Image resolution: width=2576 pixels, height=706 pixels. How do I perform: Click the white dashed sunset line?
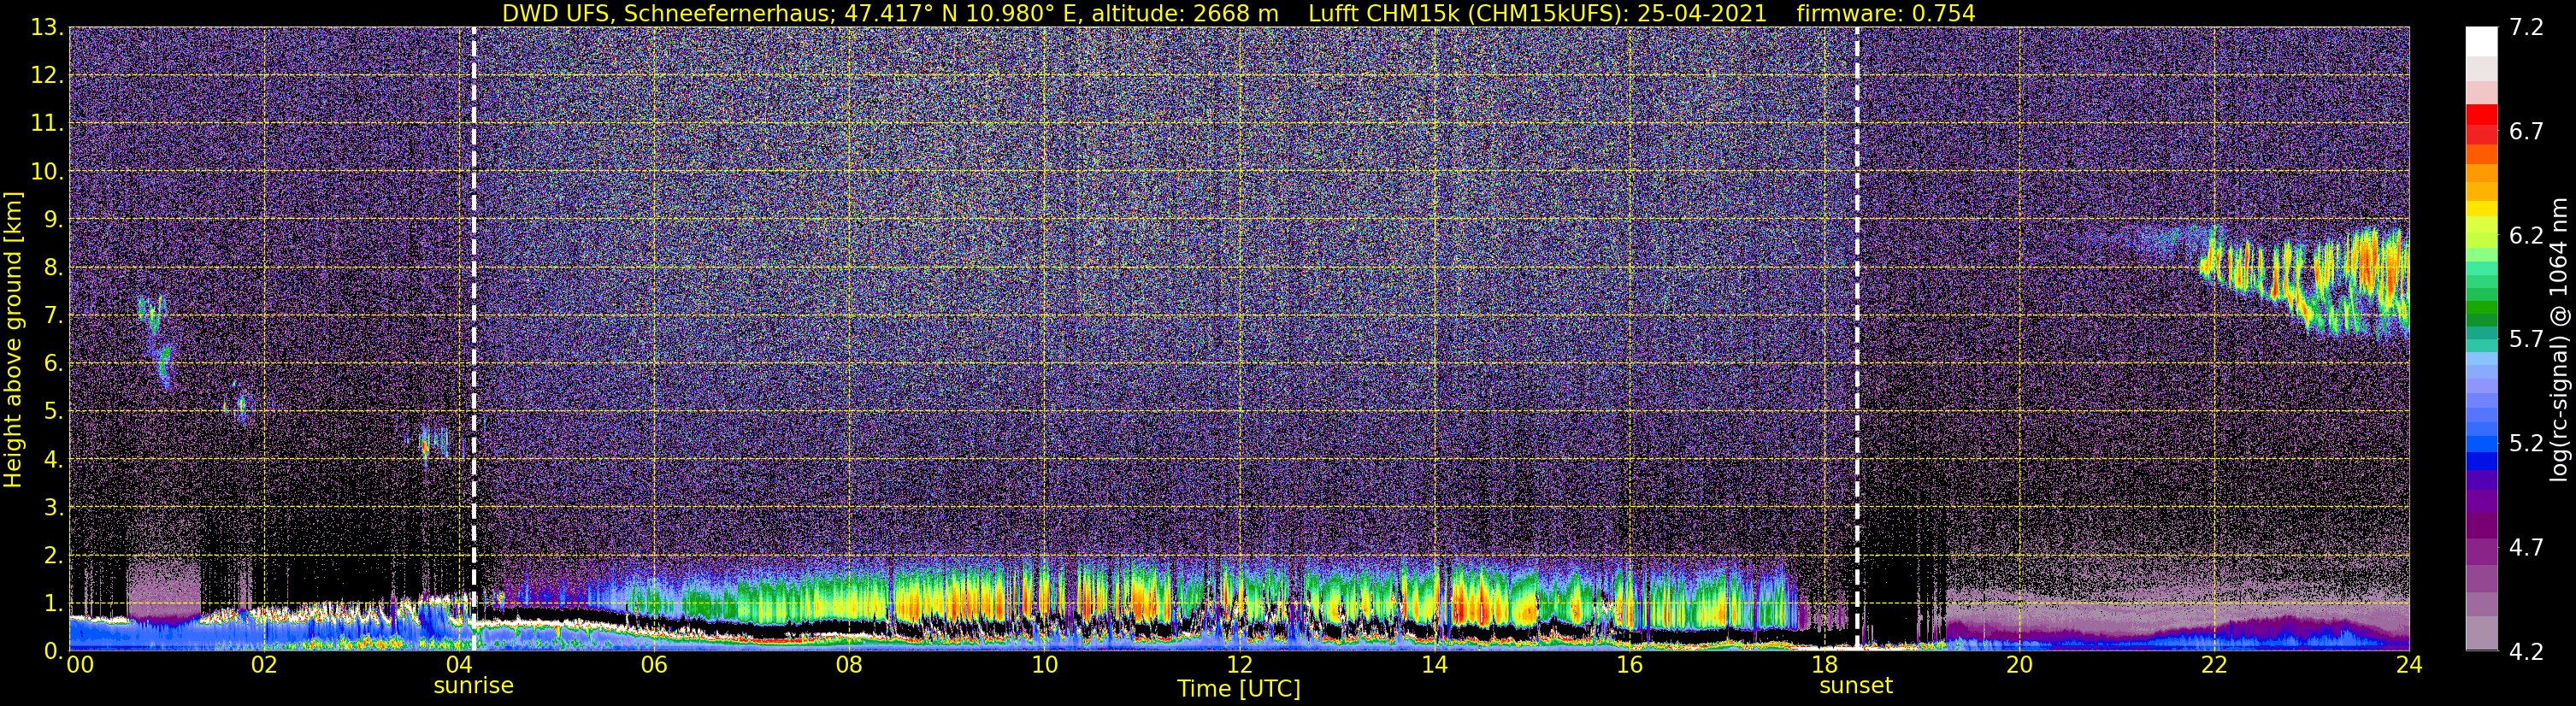(1857, 338)
